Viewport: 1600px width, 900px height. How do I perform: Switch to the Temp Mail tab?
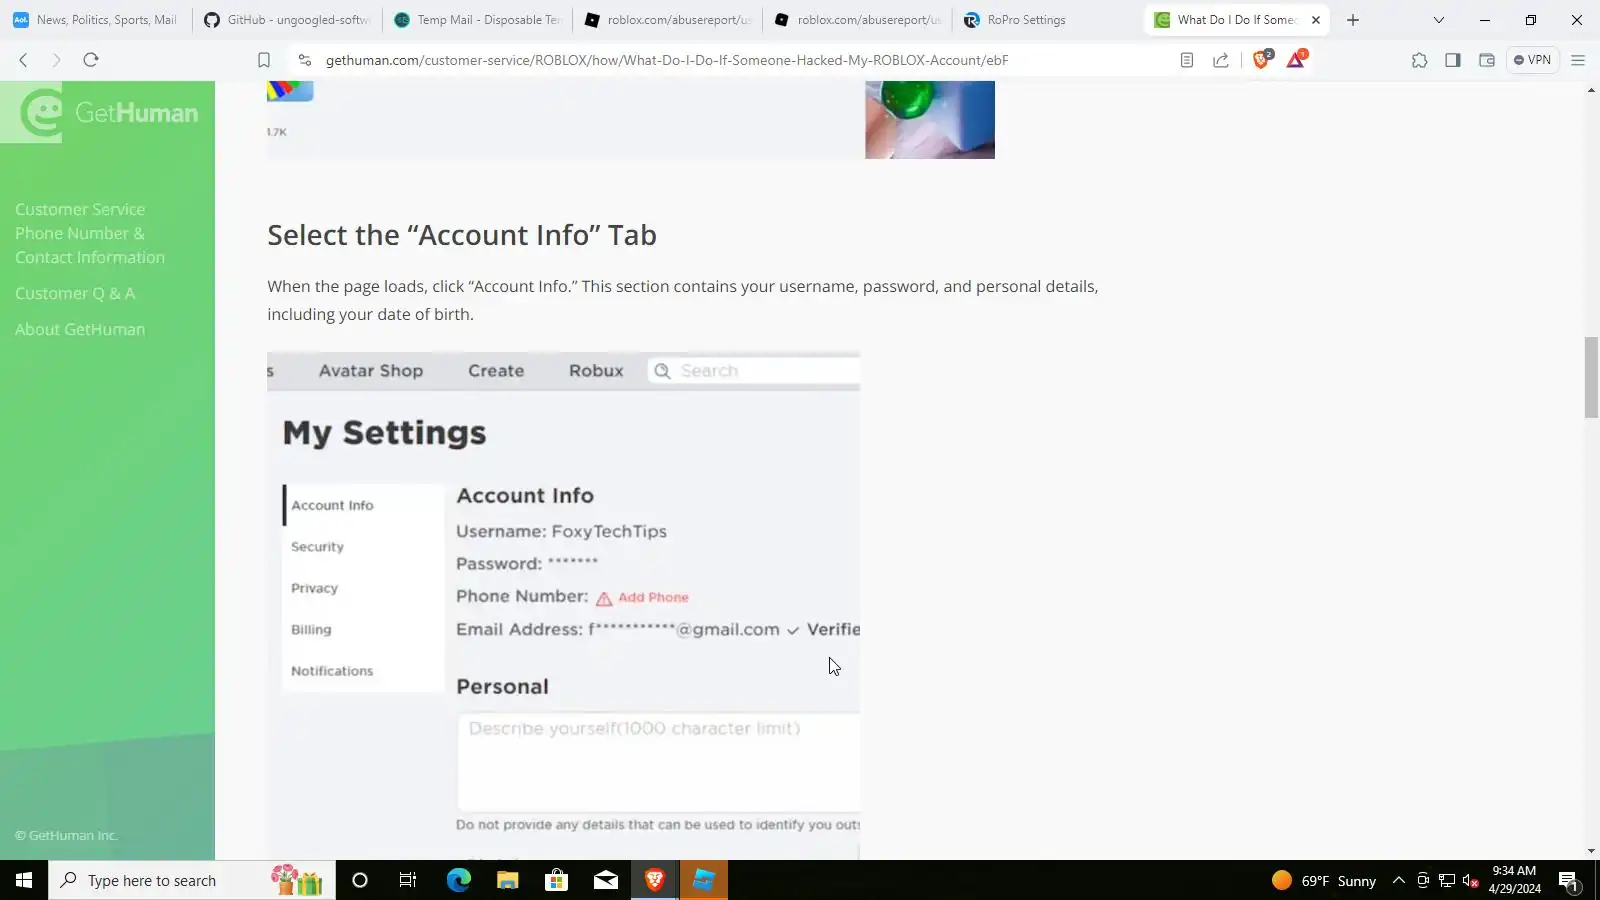tap(477, 20)
